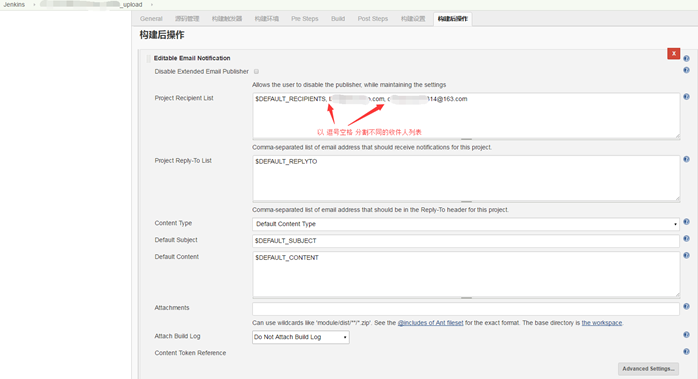Focus the Project Reply-To List text area

point(466,178)
